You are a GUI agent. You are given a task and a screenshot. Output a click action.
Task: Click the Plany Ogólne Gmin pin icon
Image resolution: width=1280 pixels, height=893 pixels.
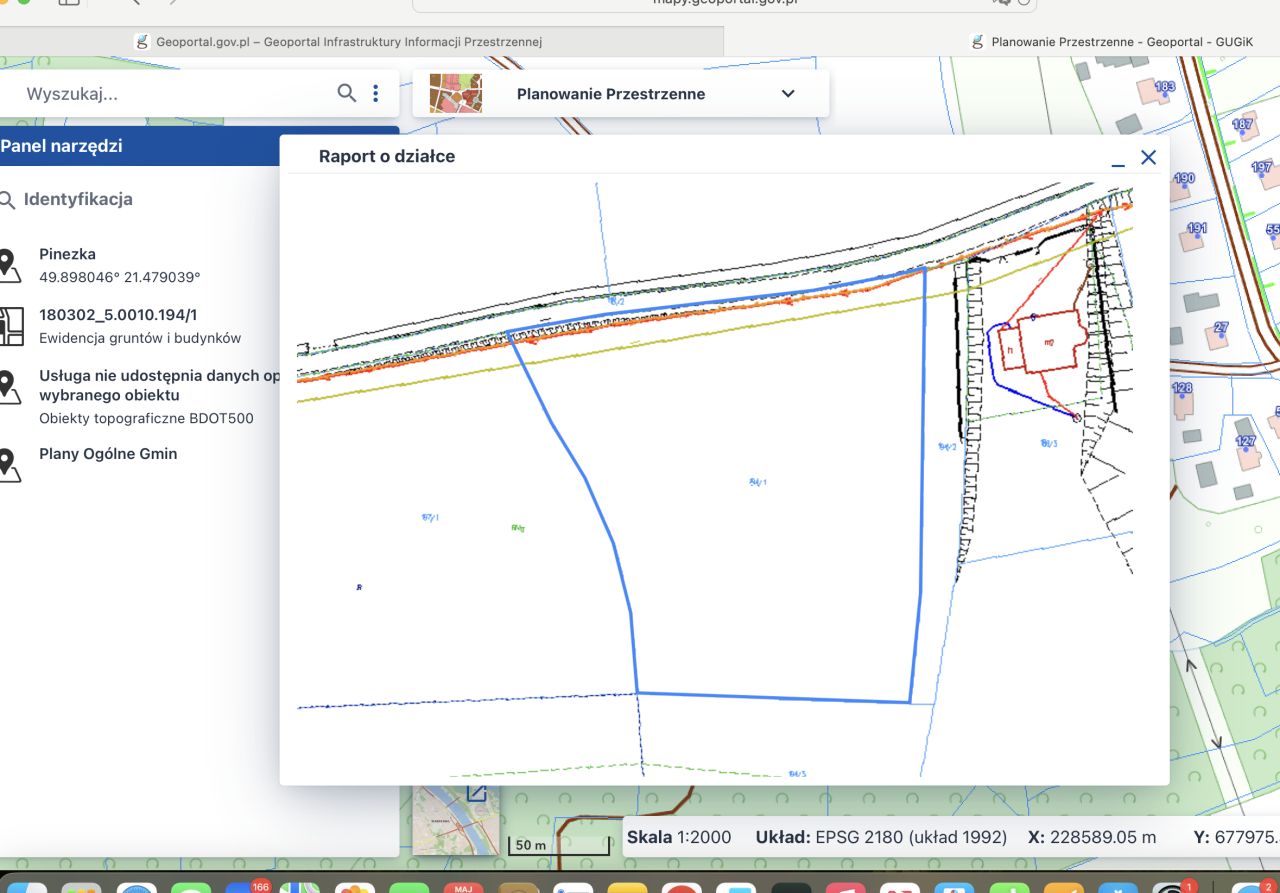[8, 465]
